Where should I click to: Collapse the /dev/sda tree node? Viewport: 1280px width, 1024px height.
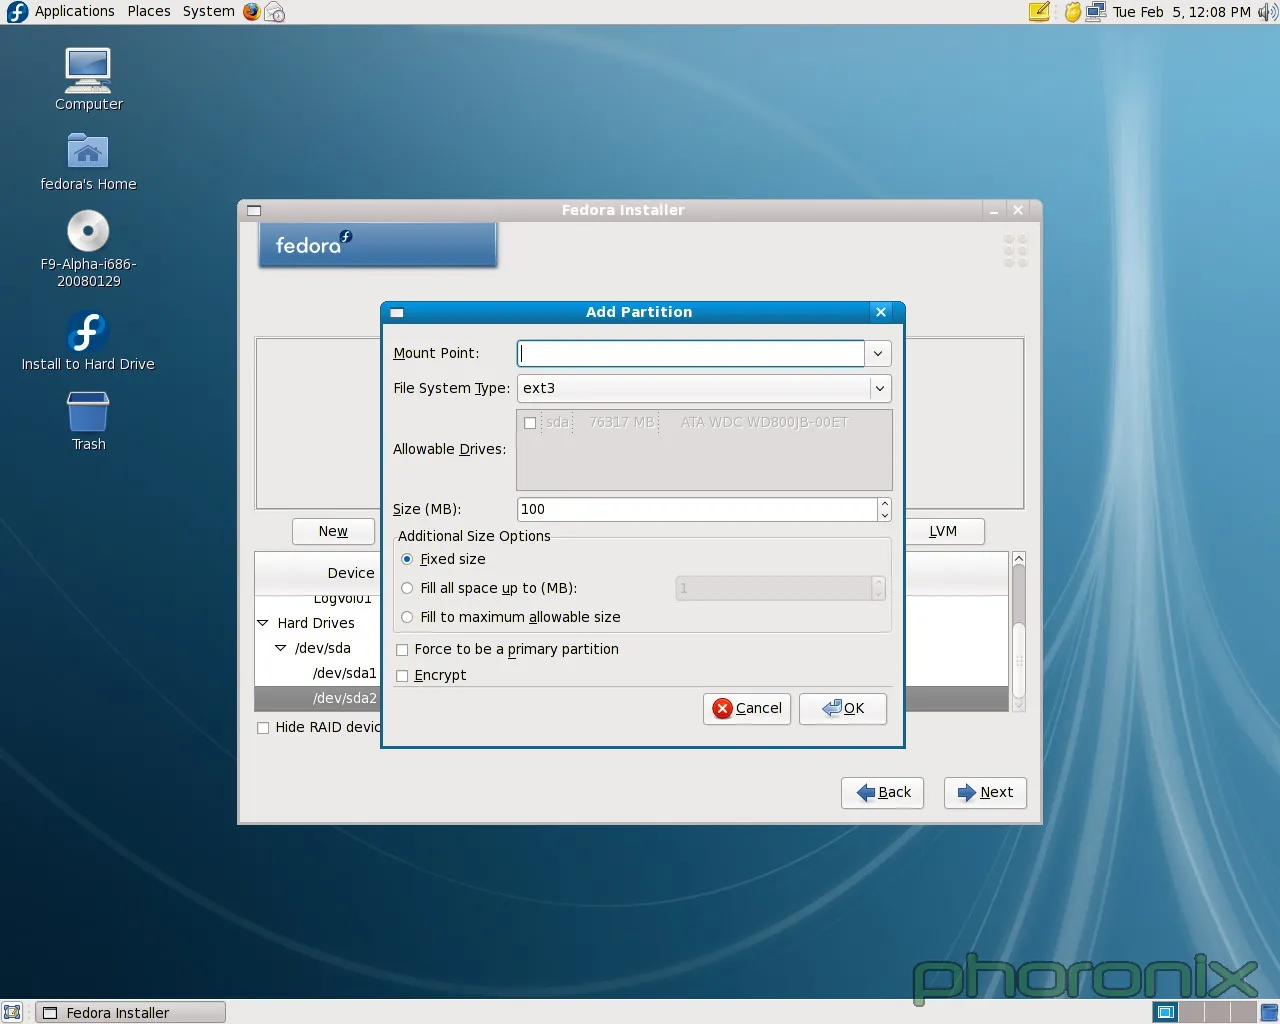pos(281,648)
